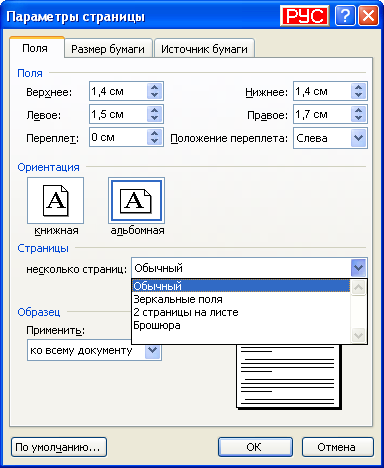Viewport: 384px width, 468px height.
Task: Choose Обычный in the dropdown list
Action: tap(241, 286)
